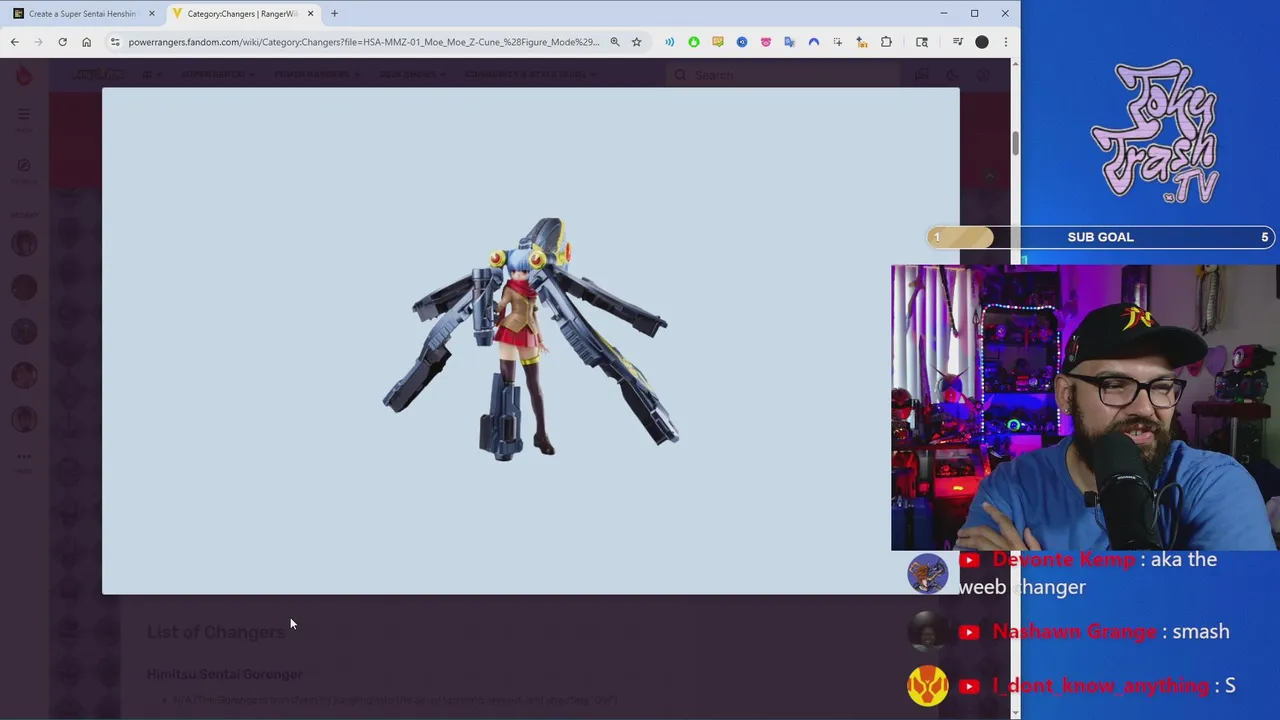Click the Sub Goal progress bar
Image resolution: width=1280 pixels, height=720 pixels.
[1100, 237]
